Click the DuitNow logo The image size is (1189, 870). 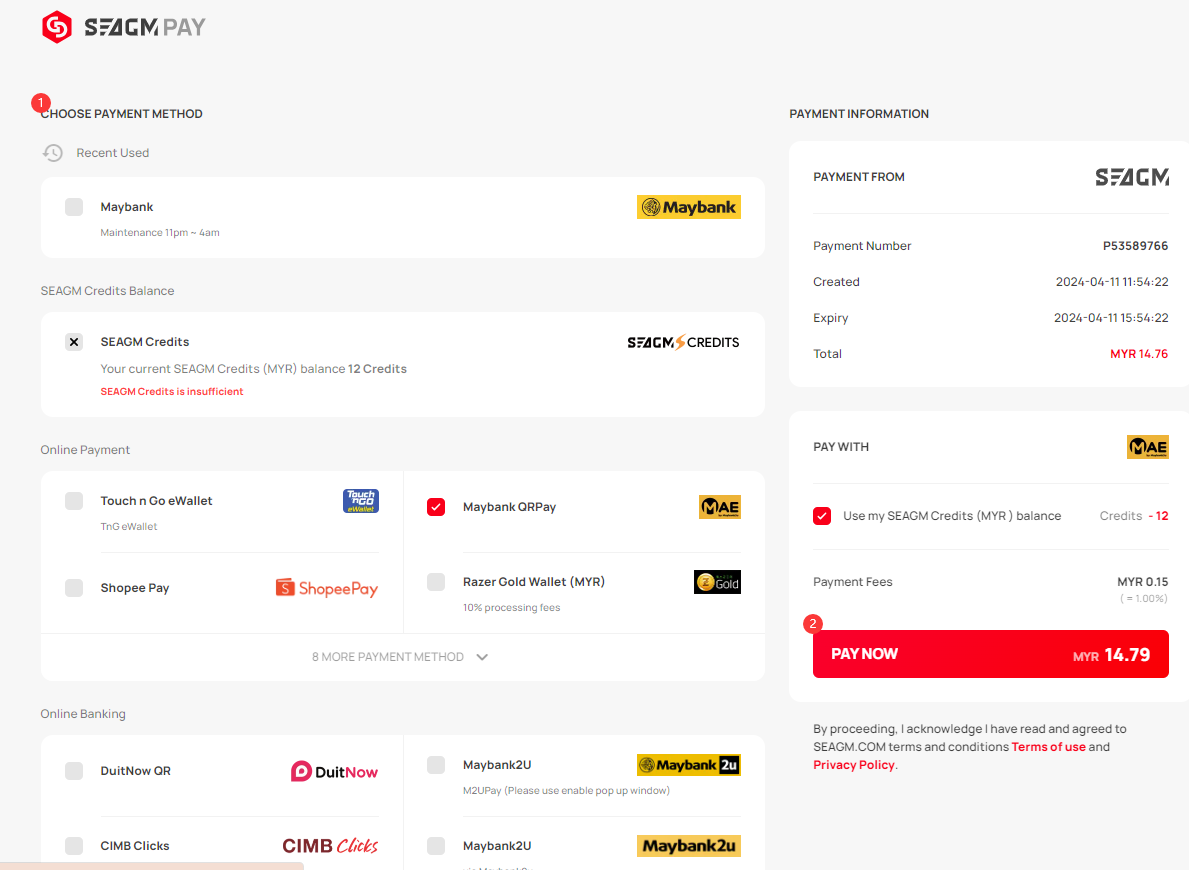pos(334,771)
